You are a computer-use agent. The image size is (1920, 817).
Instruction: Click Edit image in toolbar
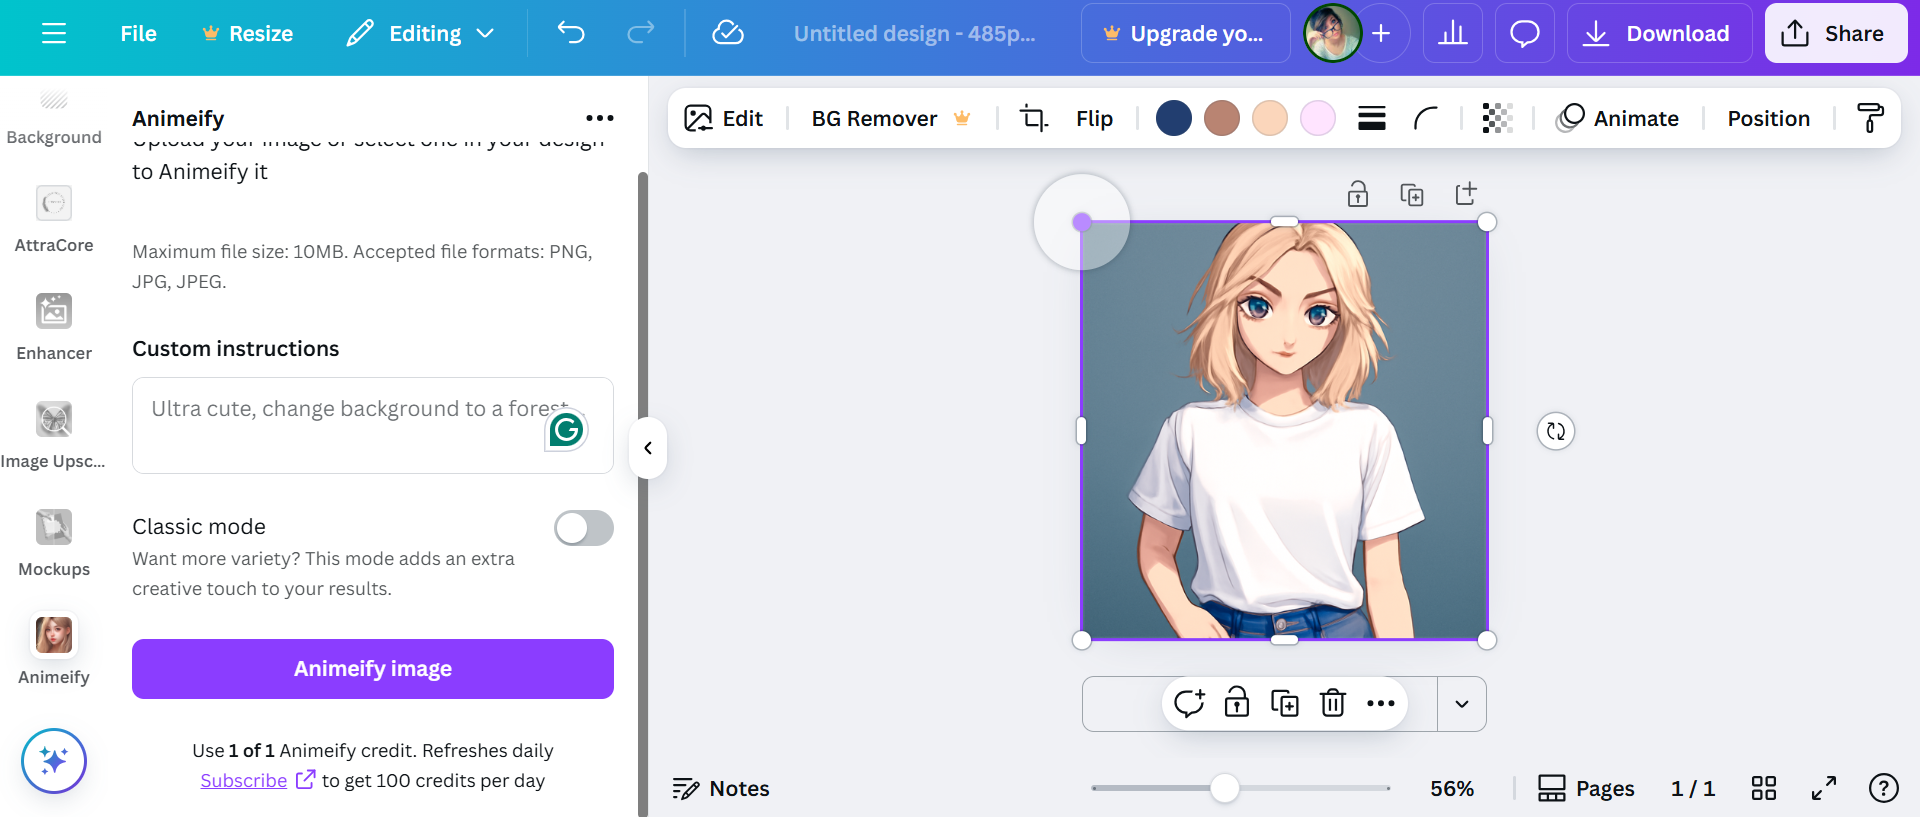[723, 118]
